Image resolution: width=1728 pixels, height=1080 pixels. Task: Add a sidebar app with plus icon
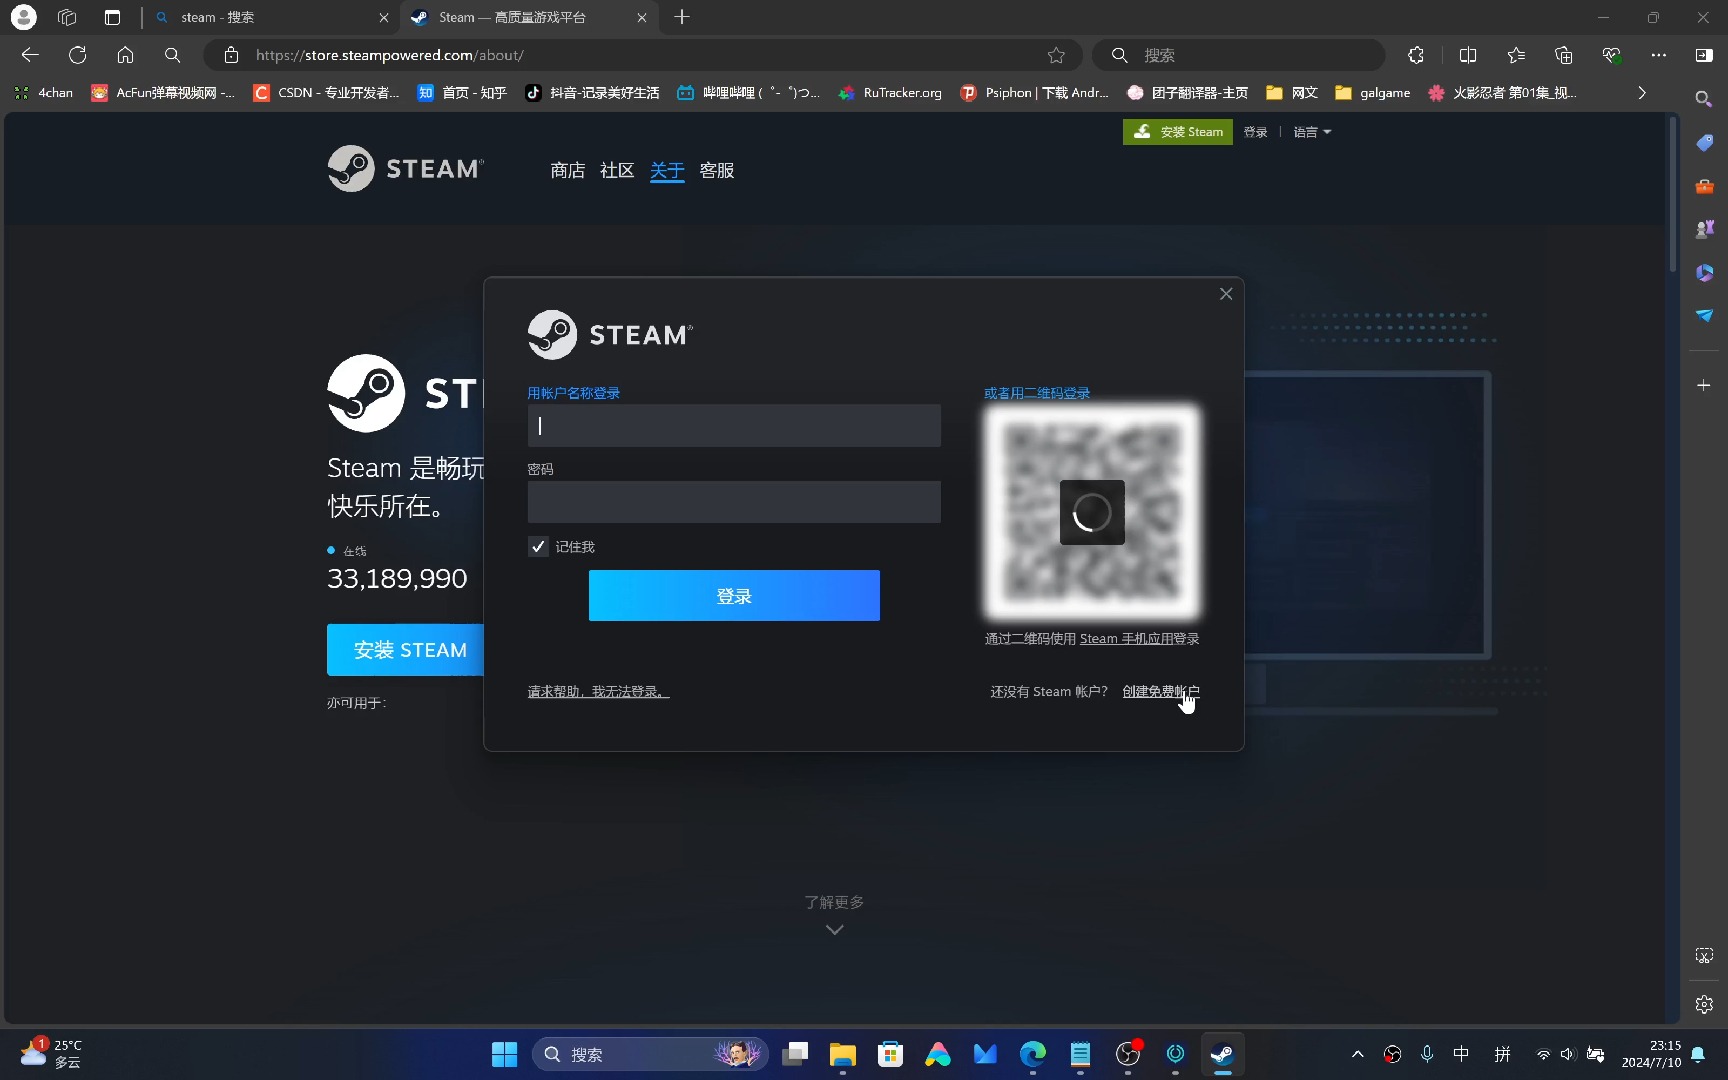(x=1704, y=385)
